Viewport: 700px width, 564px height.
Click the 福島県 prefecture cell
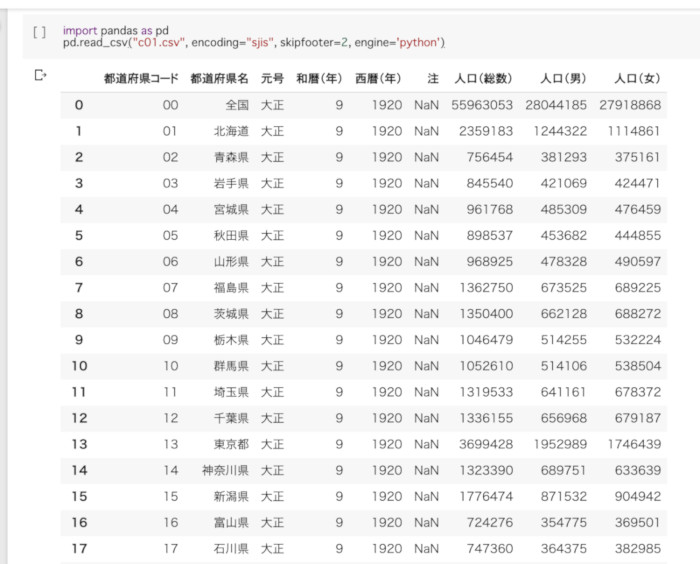231,288
